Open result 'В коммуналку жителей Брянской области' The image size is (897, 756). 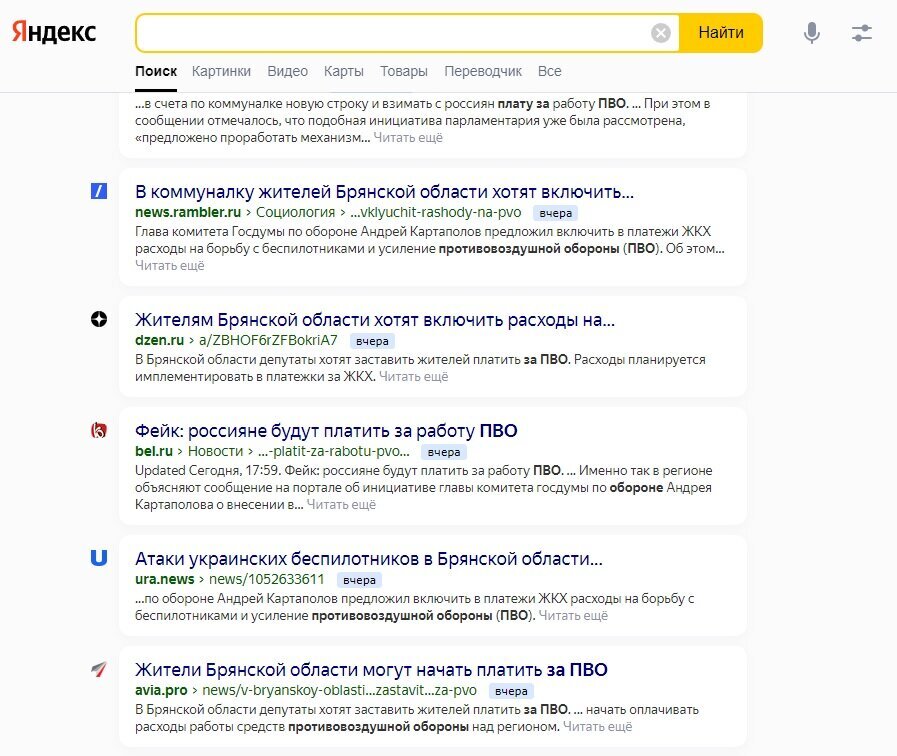click(x=384, y=192)
